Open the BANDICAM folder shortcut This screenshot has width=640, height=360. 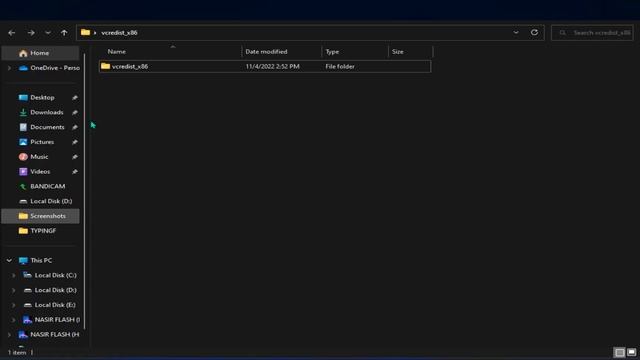coord(42,187)
